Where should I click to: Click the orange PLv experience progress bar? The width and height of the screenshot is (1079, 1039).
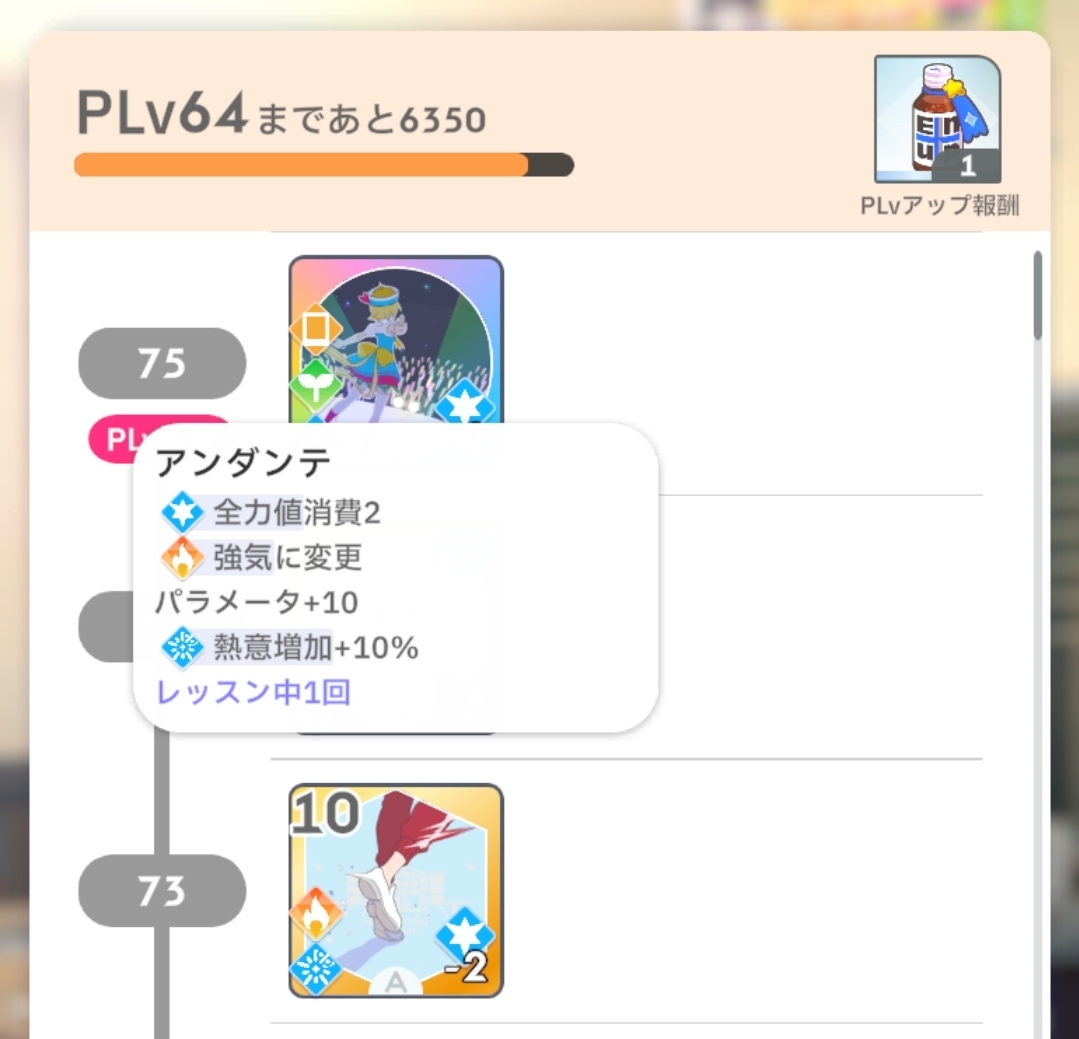pos(323,165)
